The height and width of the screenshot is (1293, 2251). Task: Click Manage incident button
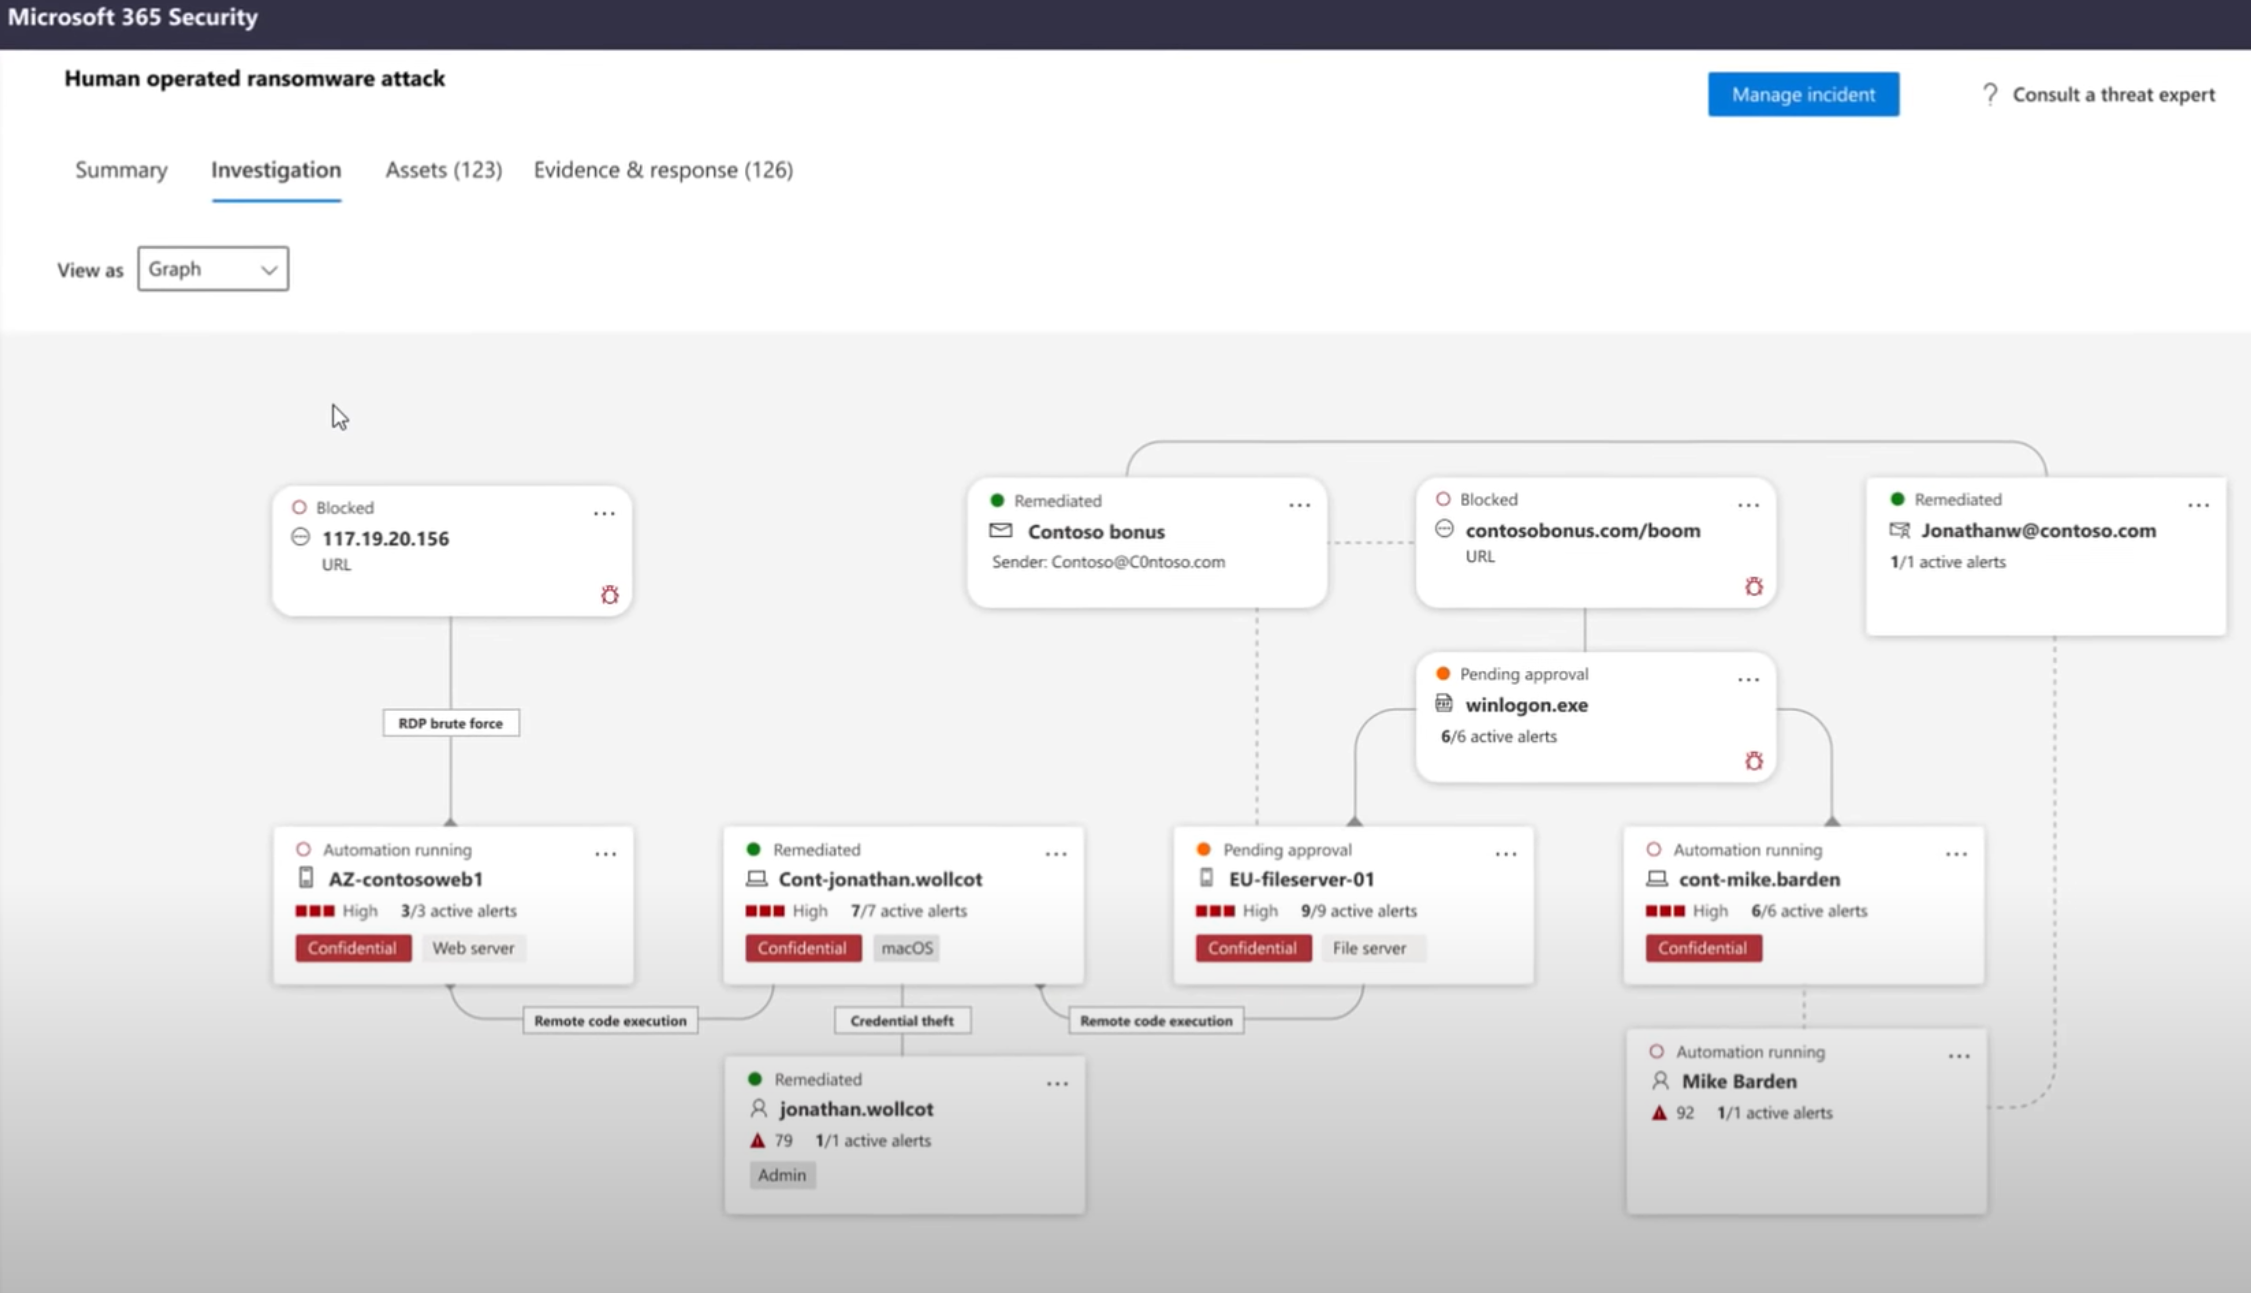(1804, 94)
